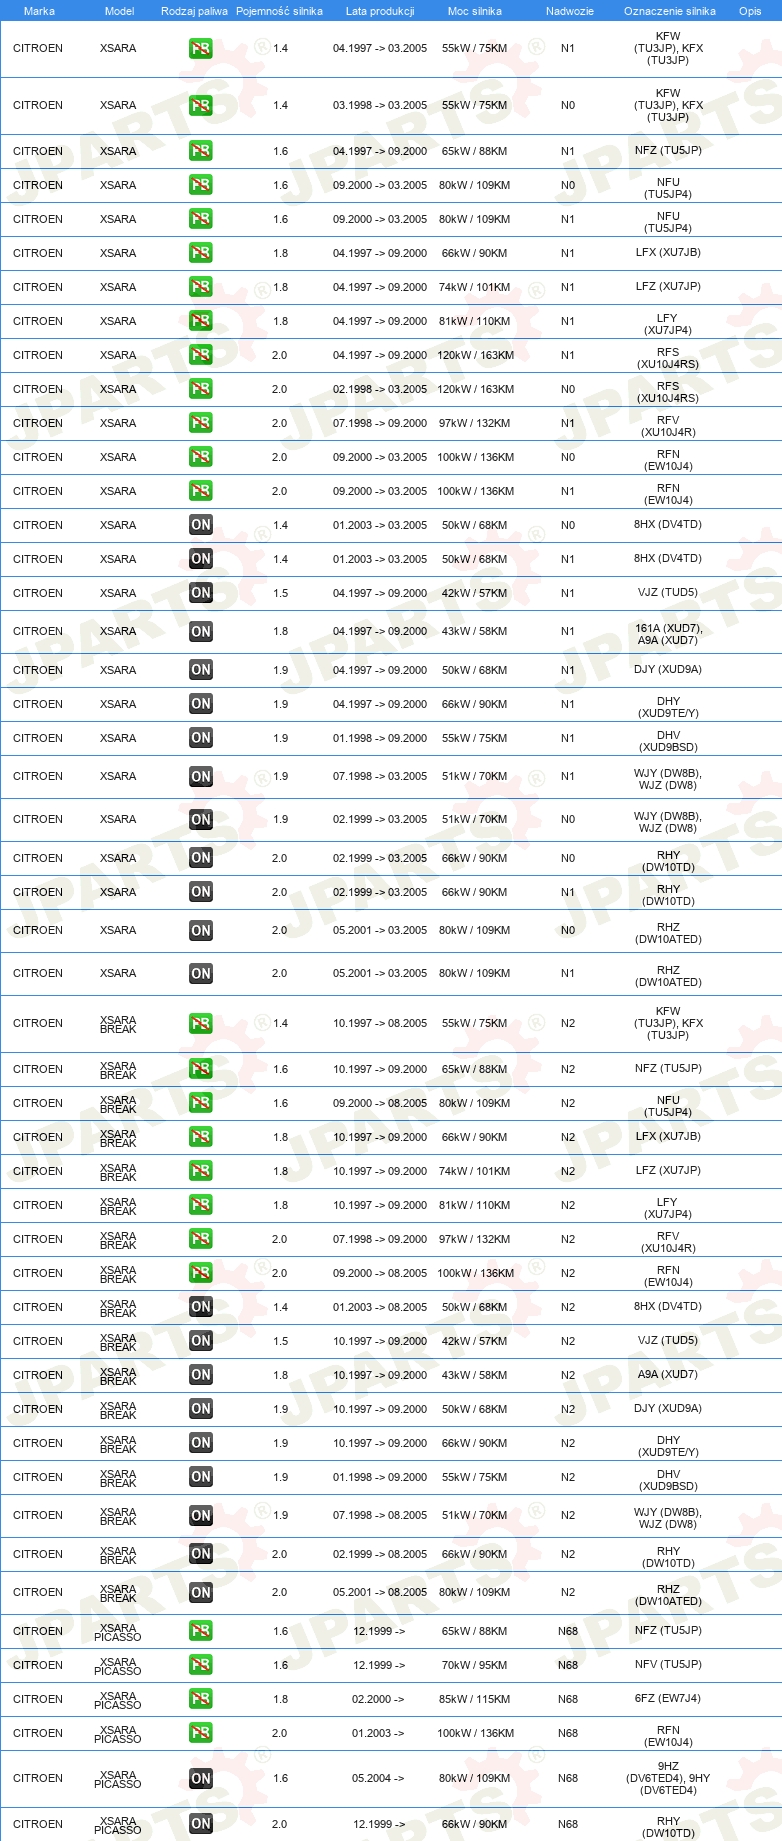The height and width of the screenshot is (1841, 782).
Task: Select the 'NFV (TU5JP)' engine code cell
Action: [x=668, y=1665]
